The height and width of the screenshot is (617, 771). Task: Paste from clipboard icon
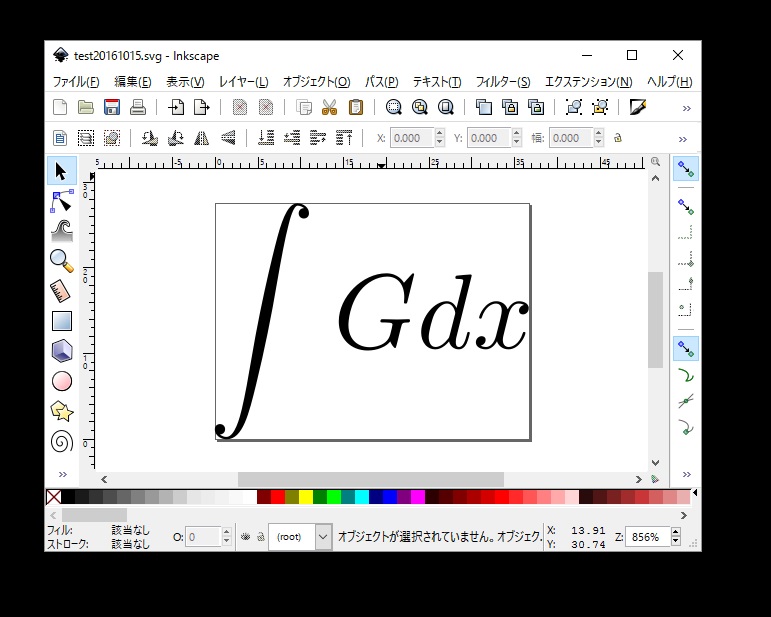click(x=356, y=107)
